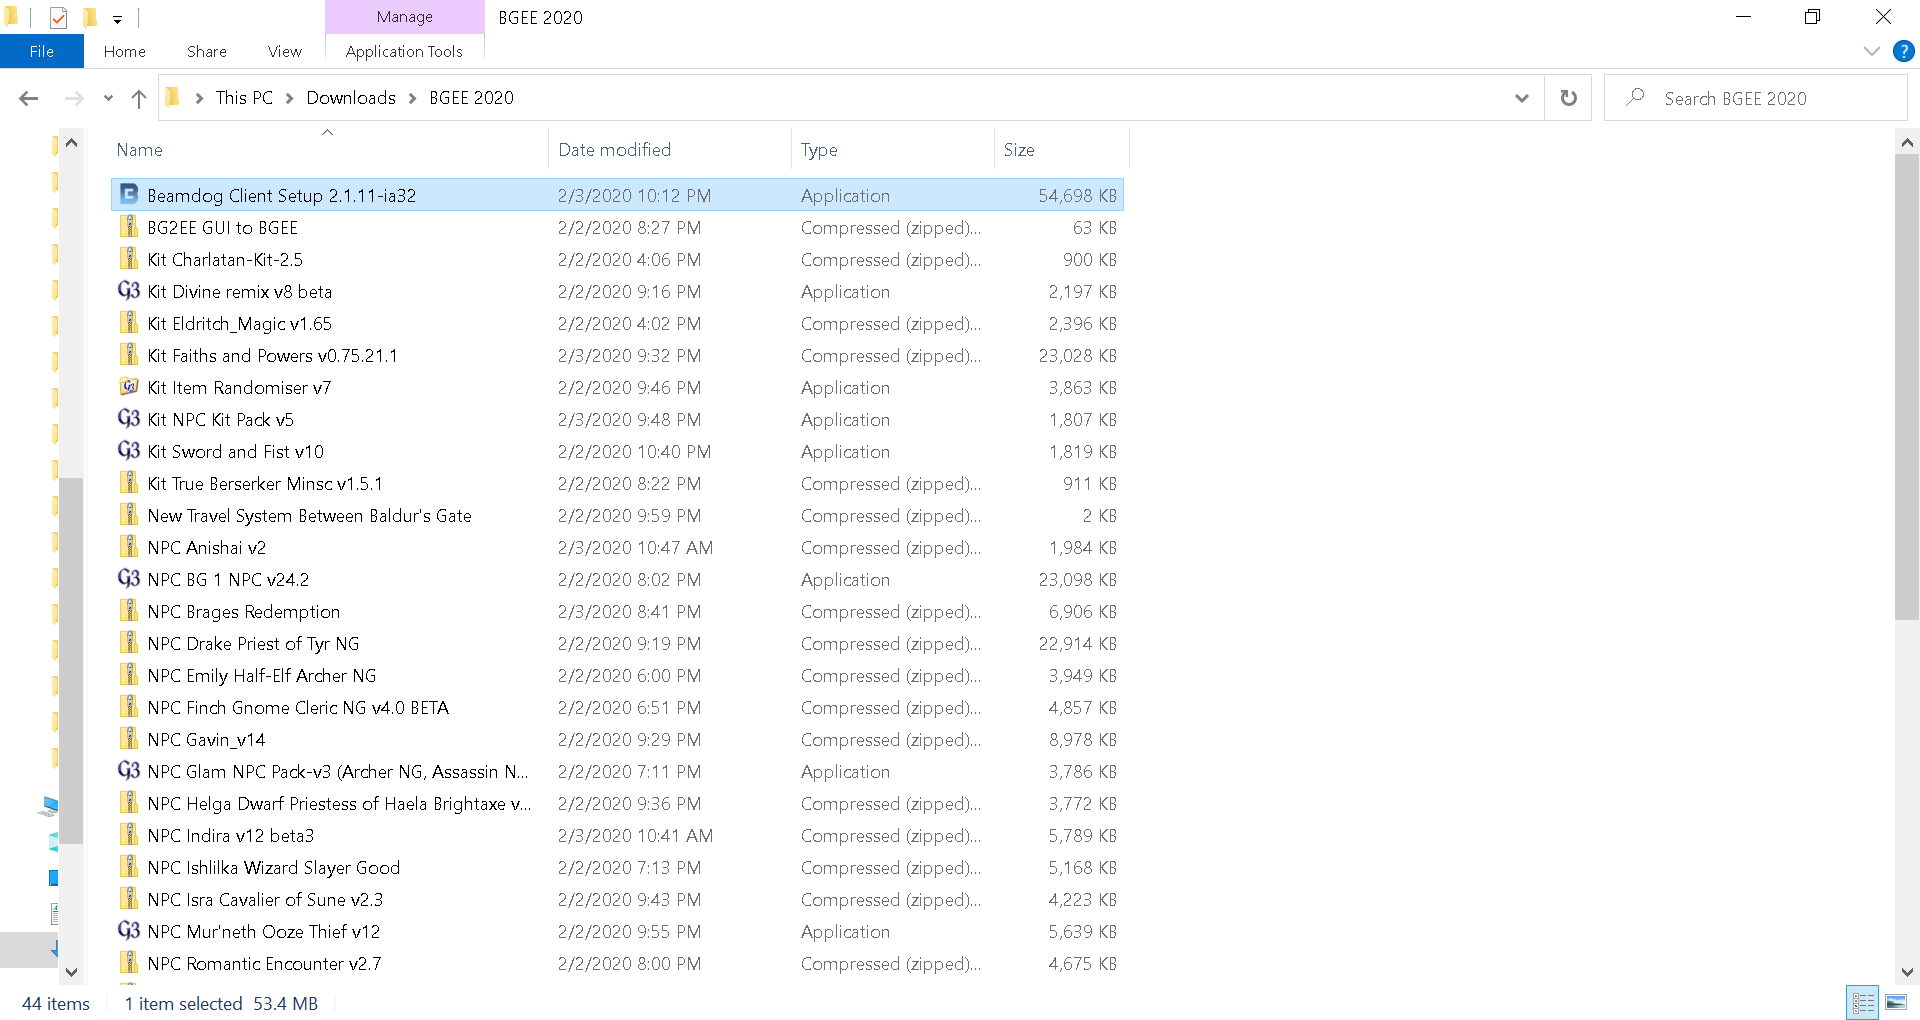Image resolution: width=1920 pixels, height=1020 pixels.
Task: Select the Manage contextual tab
Action: (x=404, y=17)
